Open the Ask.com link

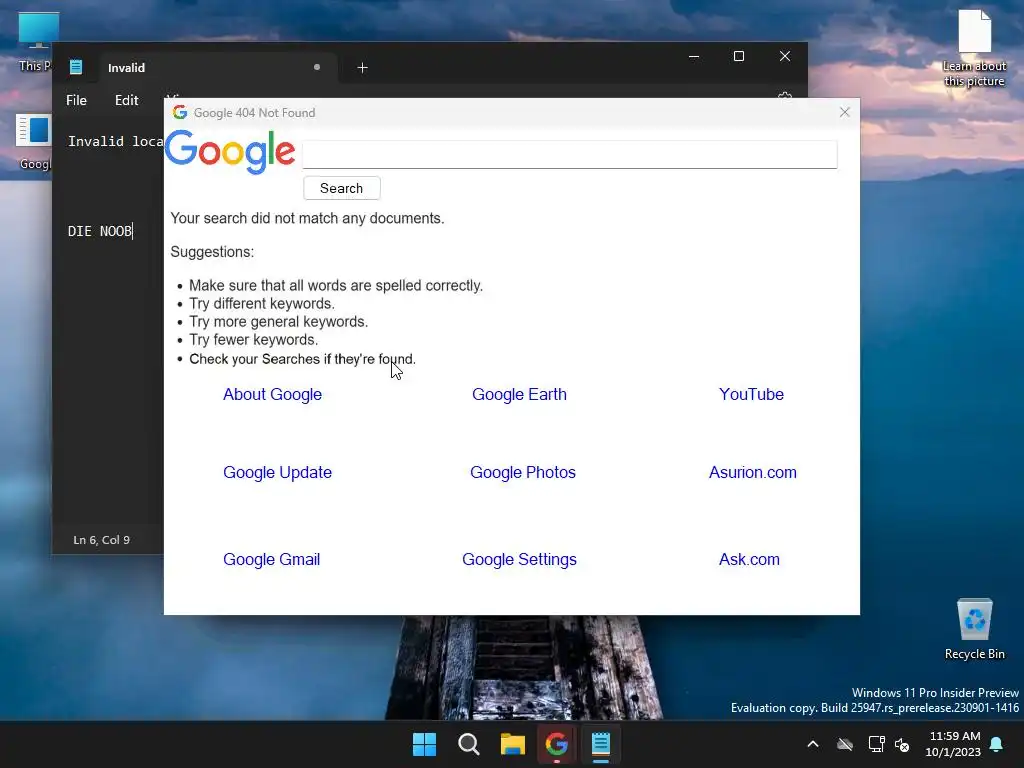click(x=749, y=560)
